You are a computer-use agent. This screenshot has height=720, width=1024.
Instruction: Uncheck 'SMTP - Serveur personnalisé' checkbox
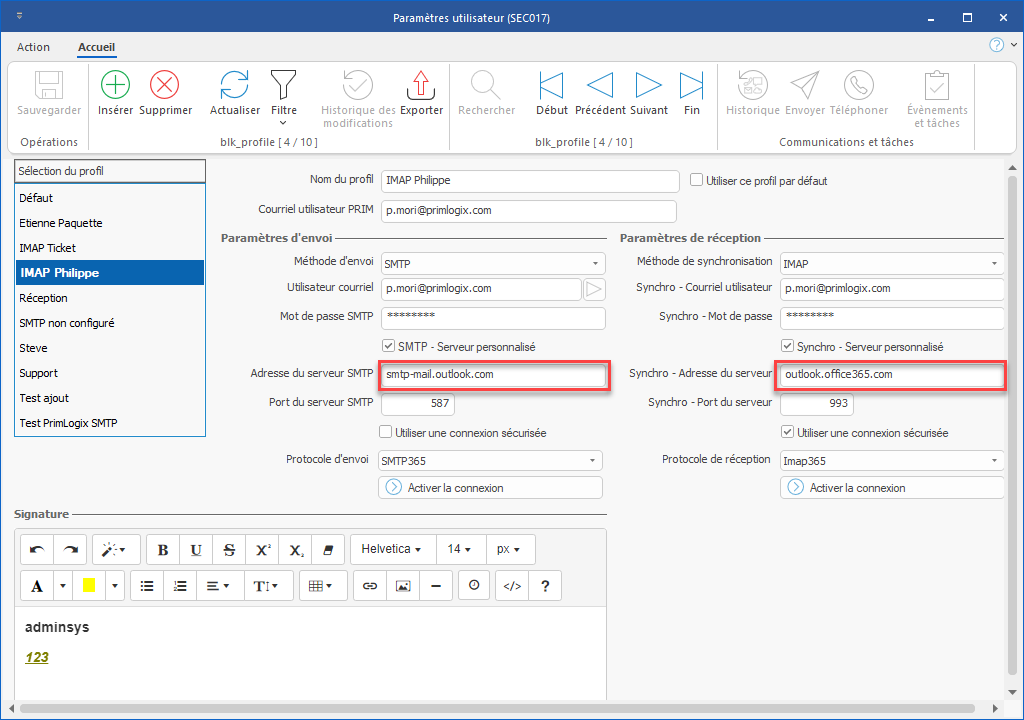click(388, 347)
